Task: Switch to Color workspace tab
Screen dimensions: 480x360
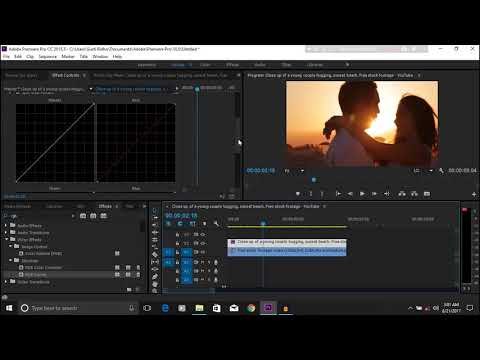Action: coord(205,65)
